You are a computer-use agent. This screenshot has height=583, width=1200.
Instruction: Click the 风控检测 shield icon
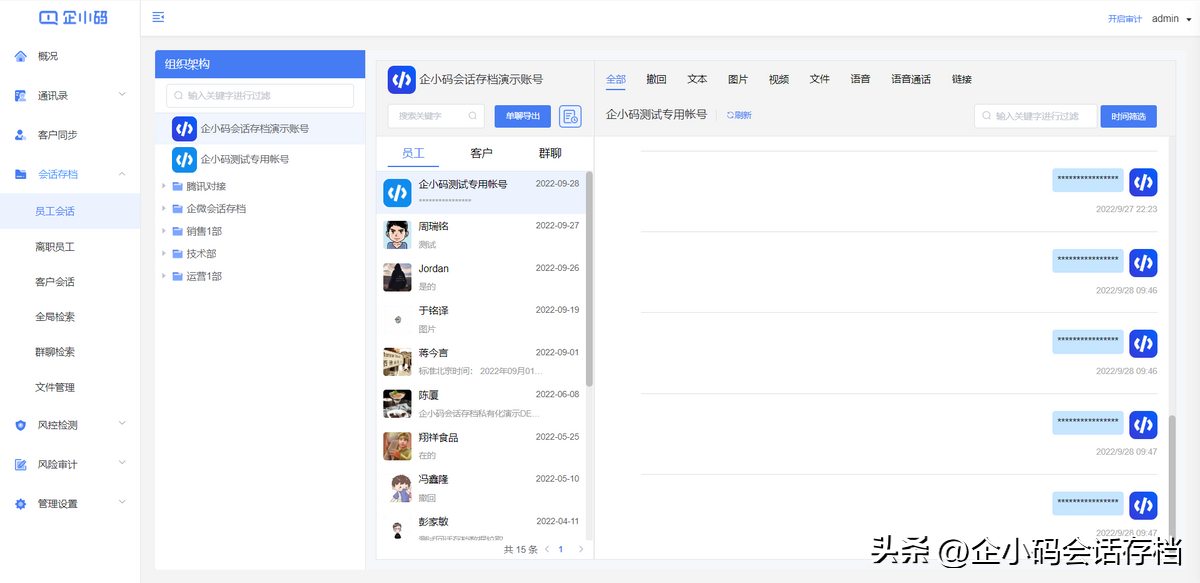tap(21, 425)
